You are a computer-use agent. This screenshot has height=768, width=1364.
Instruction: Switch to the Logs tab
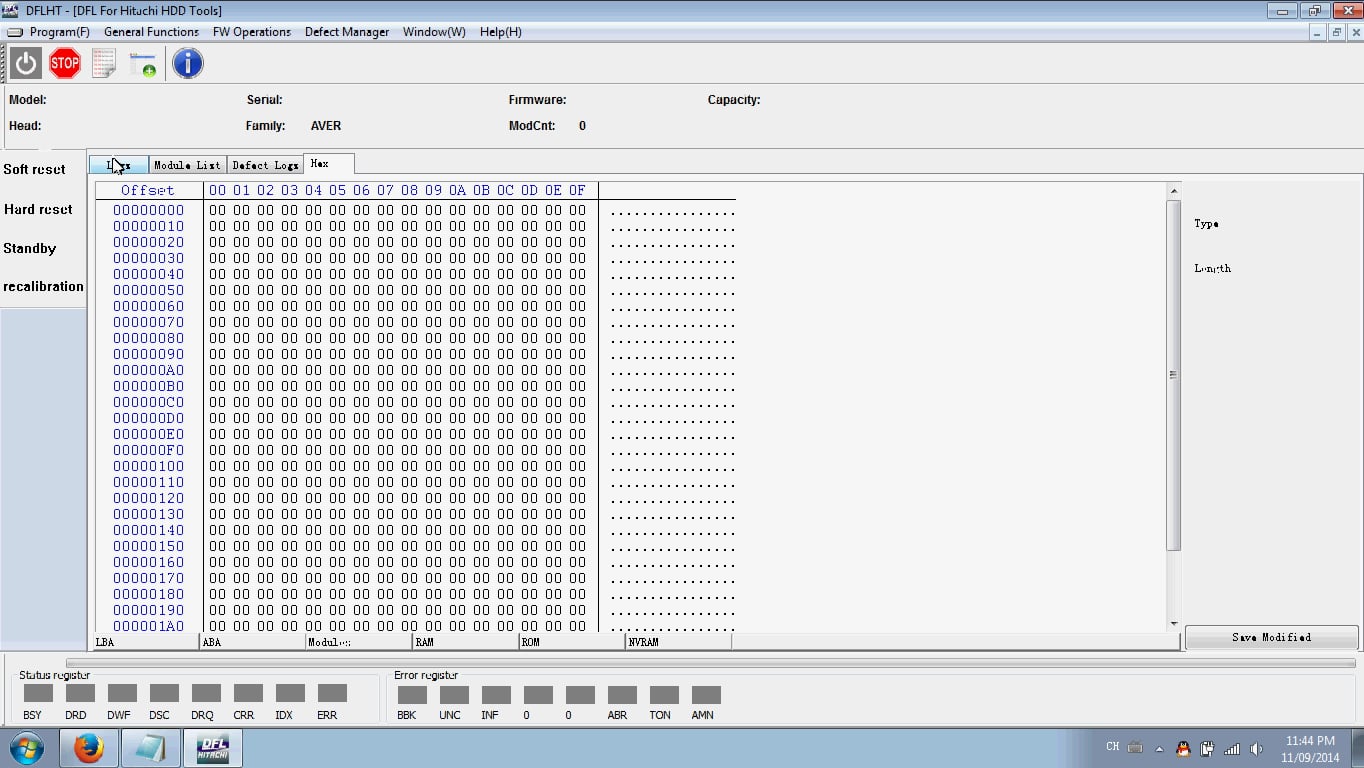click(x=119, y=165)
